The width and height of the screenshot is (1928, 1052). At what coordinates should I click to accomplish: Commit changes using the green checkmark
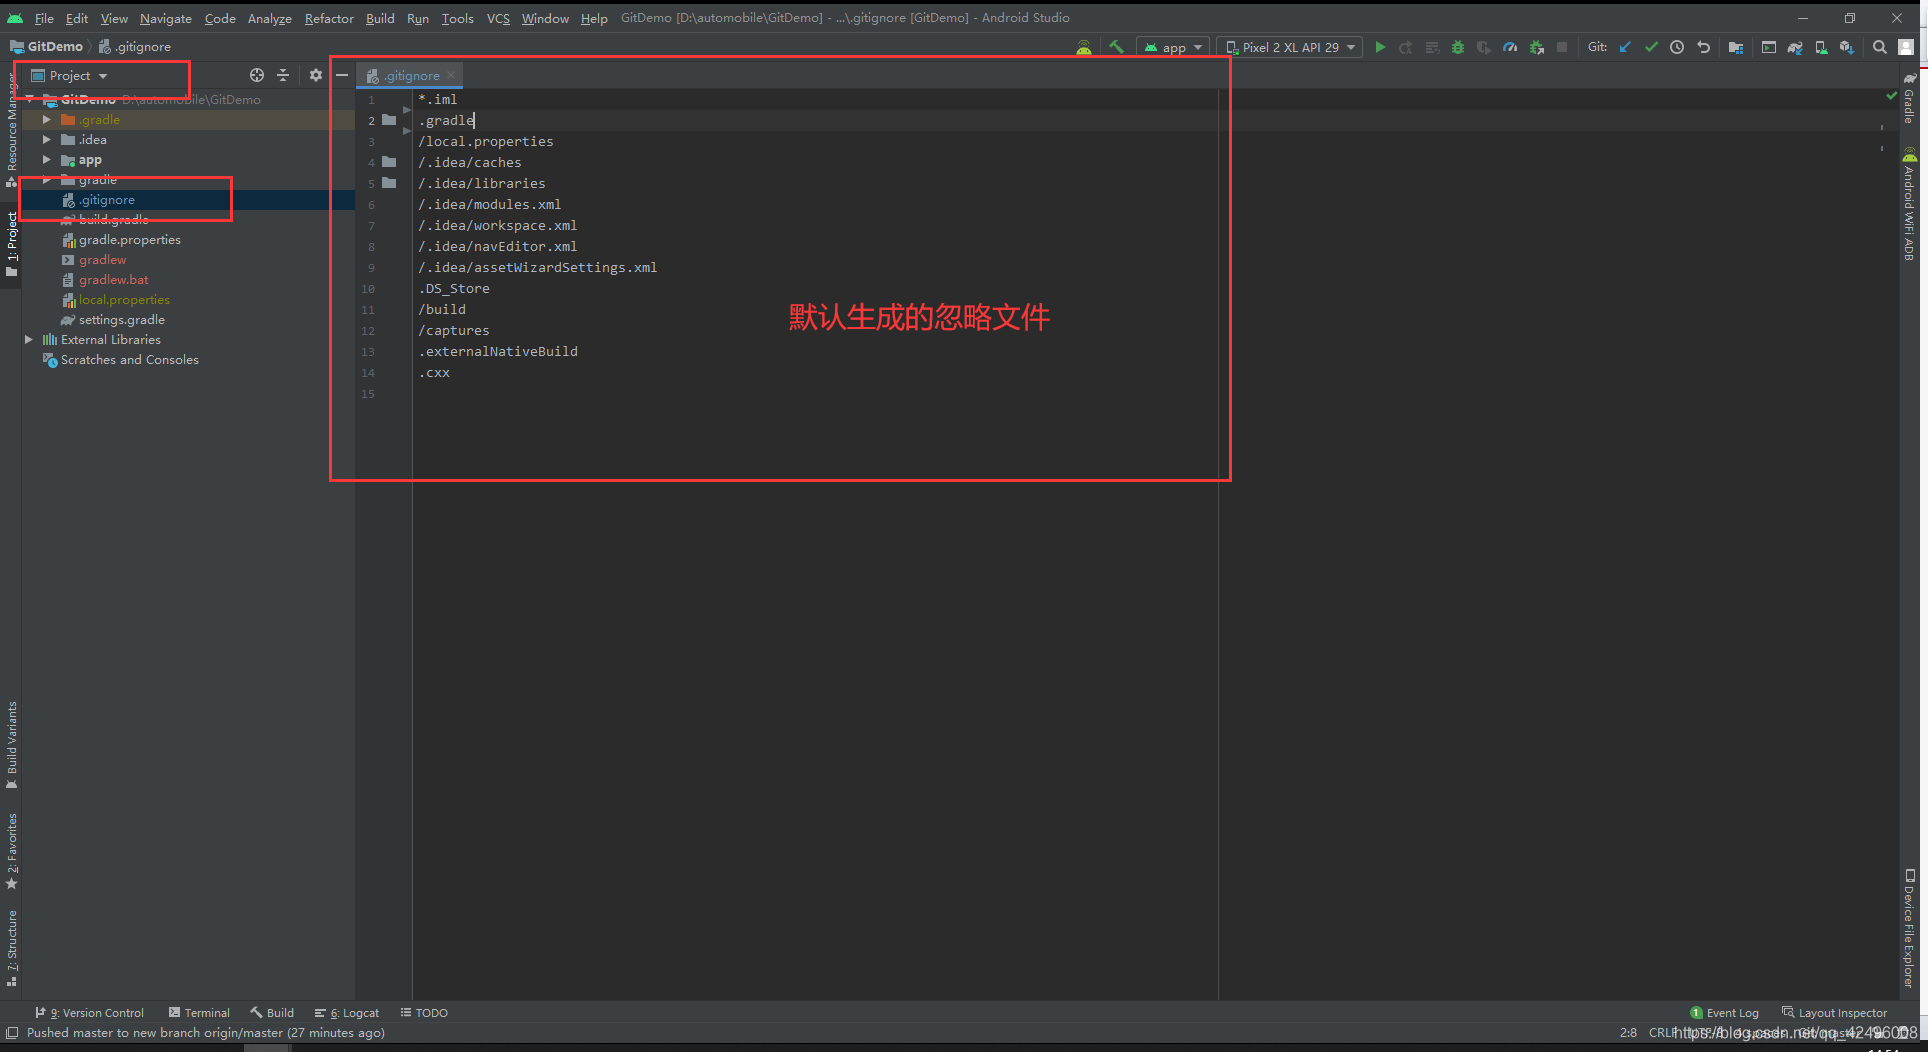(1651, 47)
